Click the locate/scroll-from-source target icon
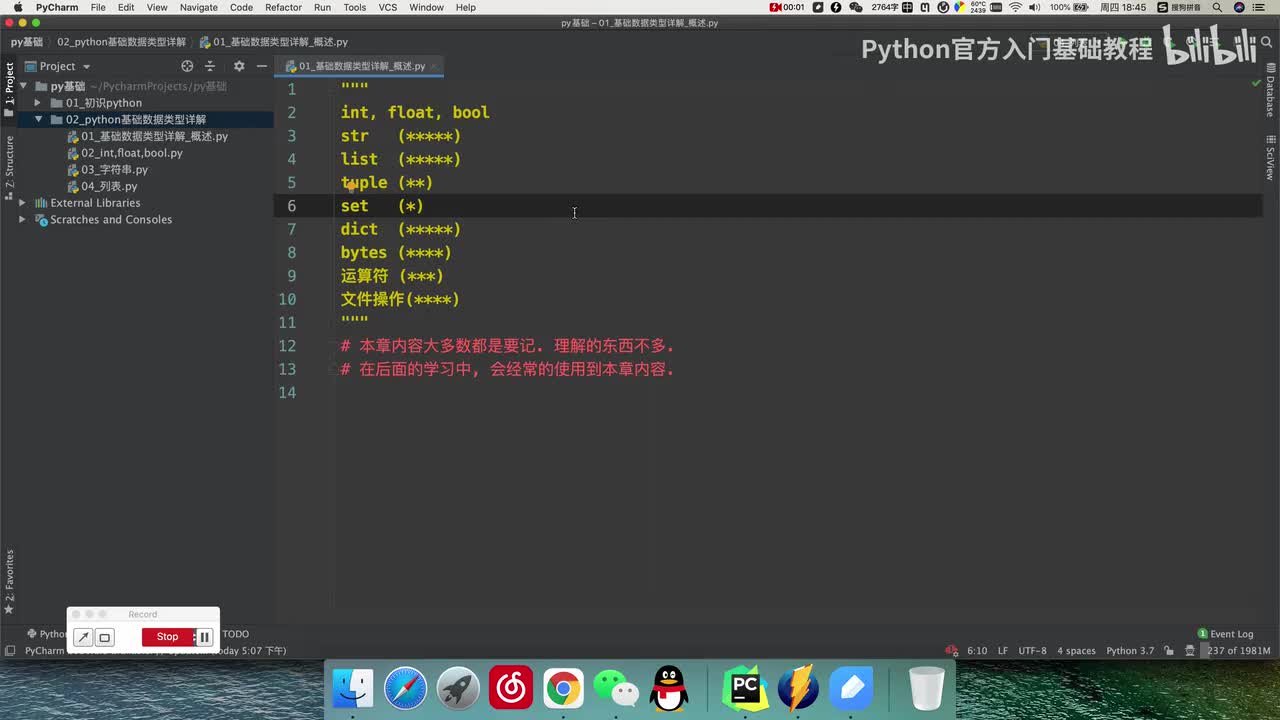 [x=187, y=66]
